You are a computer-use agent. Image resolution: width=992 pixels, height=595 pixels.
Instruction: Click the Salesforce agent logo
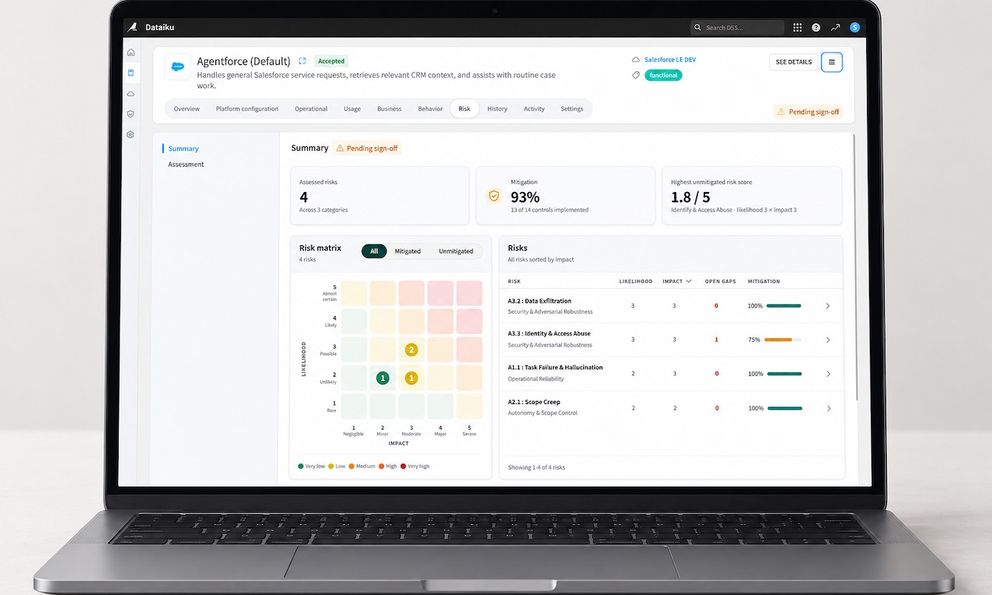[177, 66]
